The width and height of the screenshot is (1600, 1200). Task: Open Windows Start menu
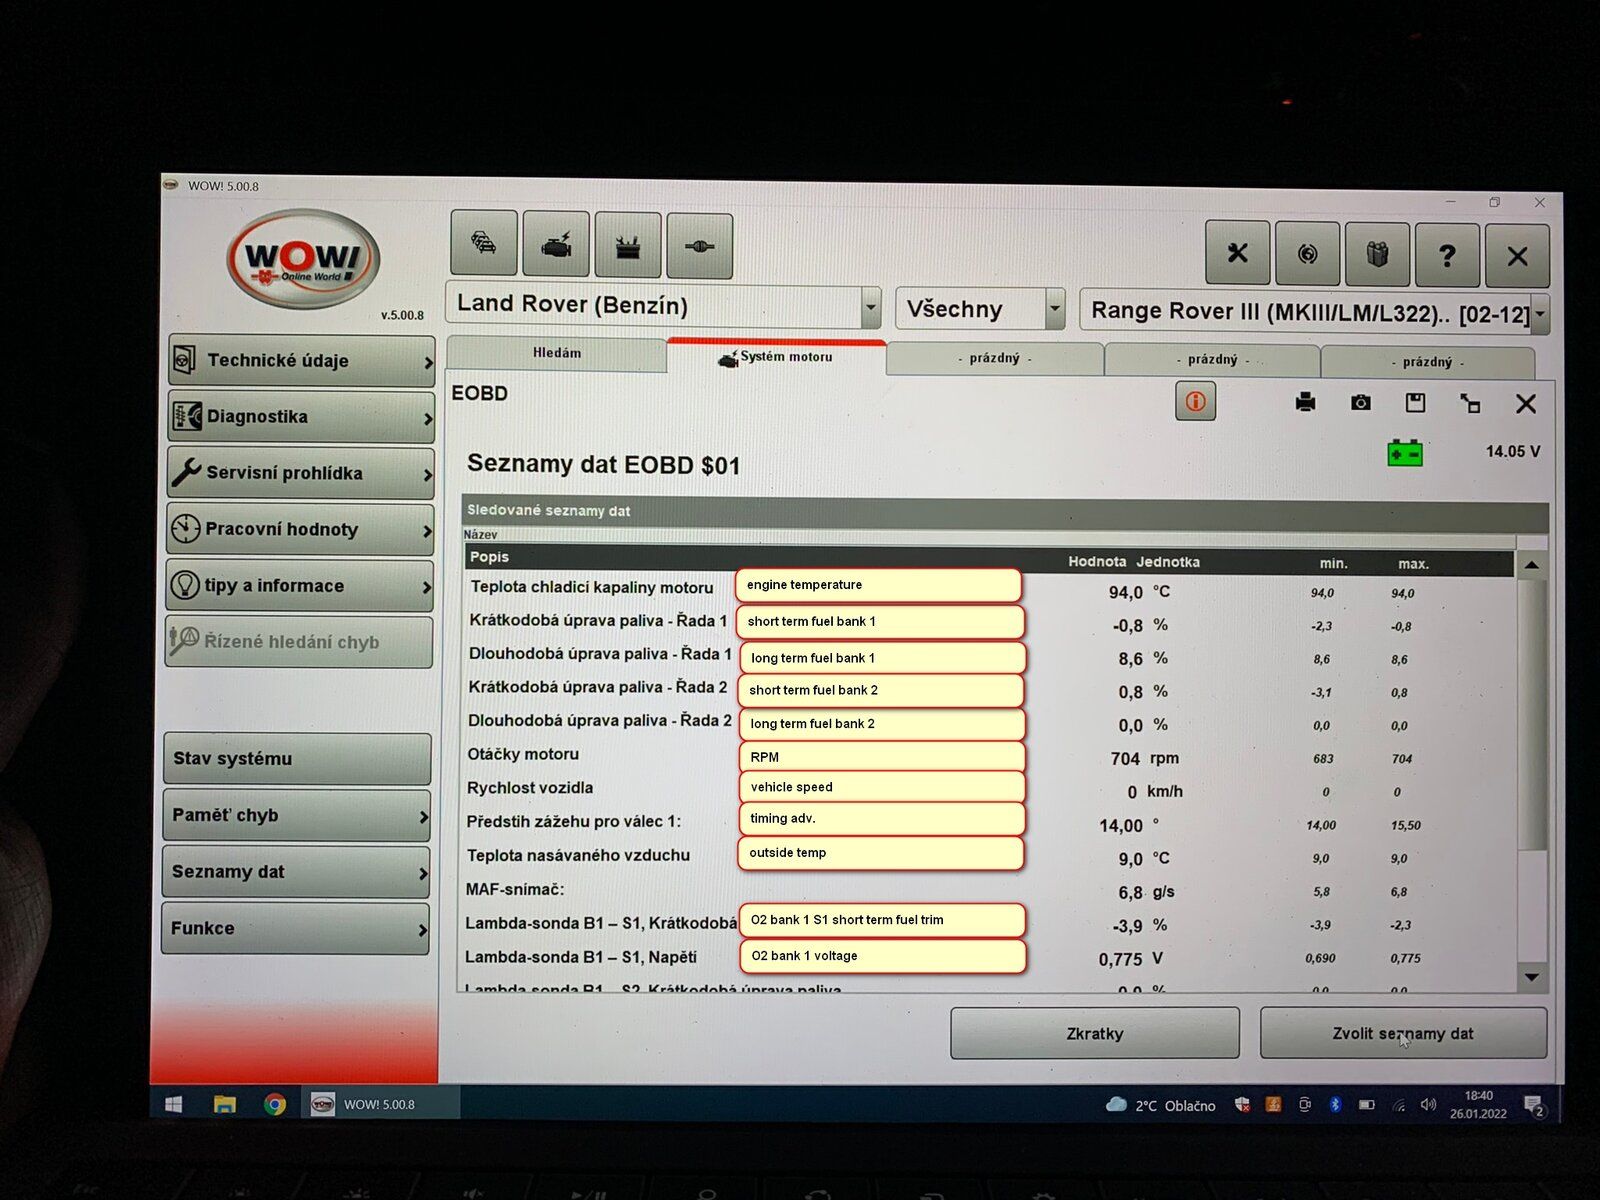pos(173,1104)
